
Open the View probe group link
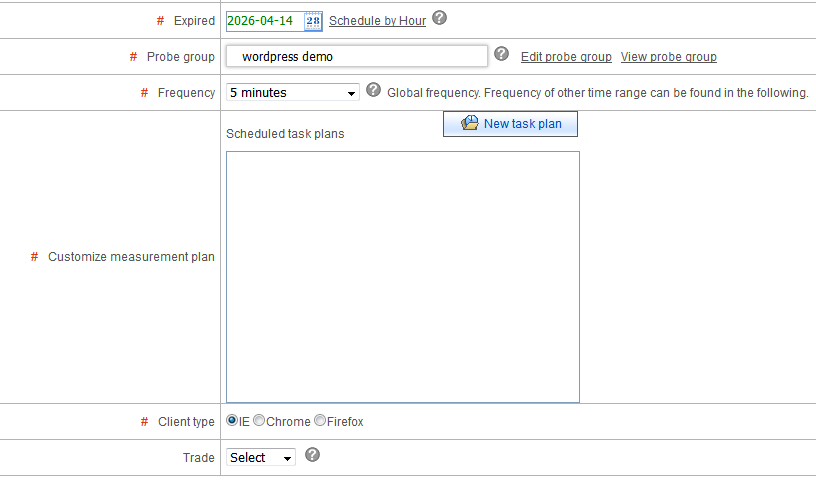668,57
